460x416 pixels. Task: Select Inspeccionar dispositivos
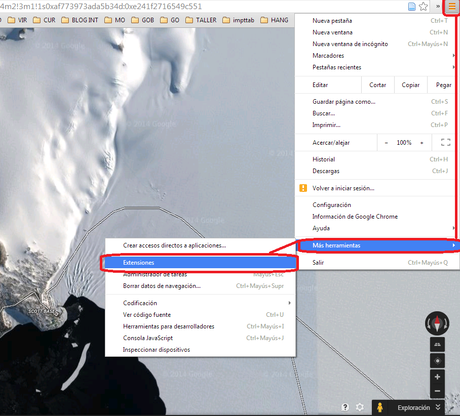(x=200, y=350)
